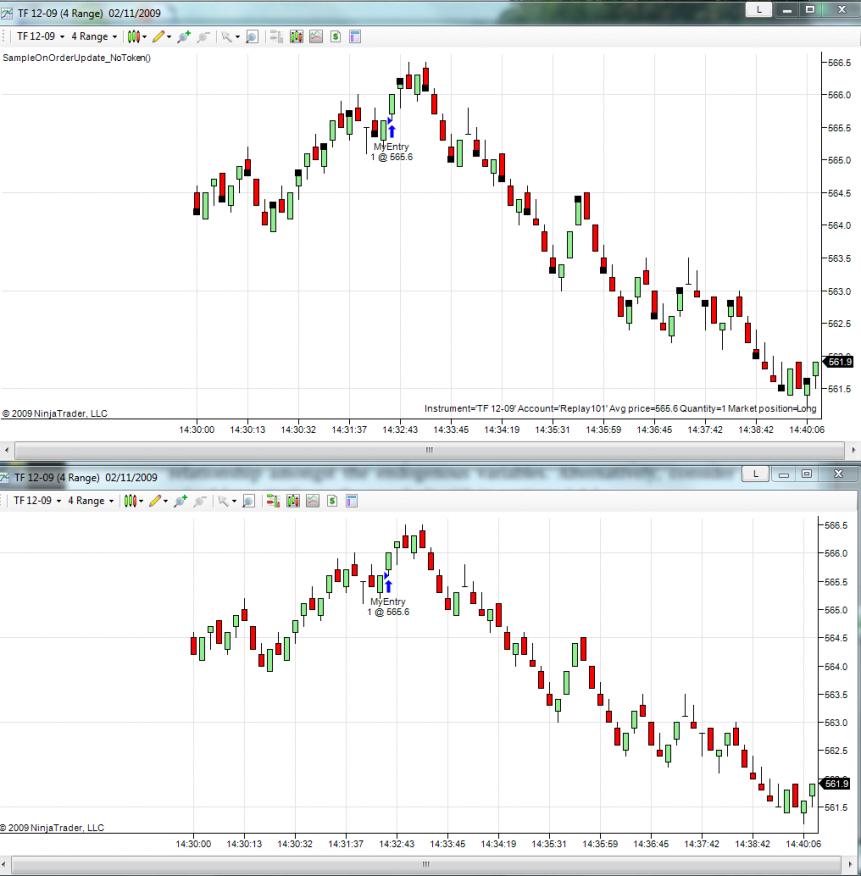The height and width of the screenshot is (876, 861).
Task: Open TF 12-09 instrument dropdown in bottom chart
Action: [x=37, y=501]
